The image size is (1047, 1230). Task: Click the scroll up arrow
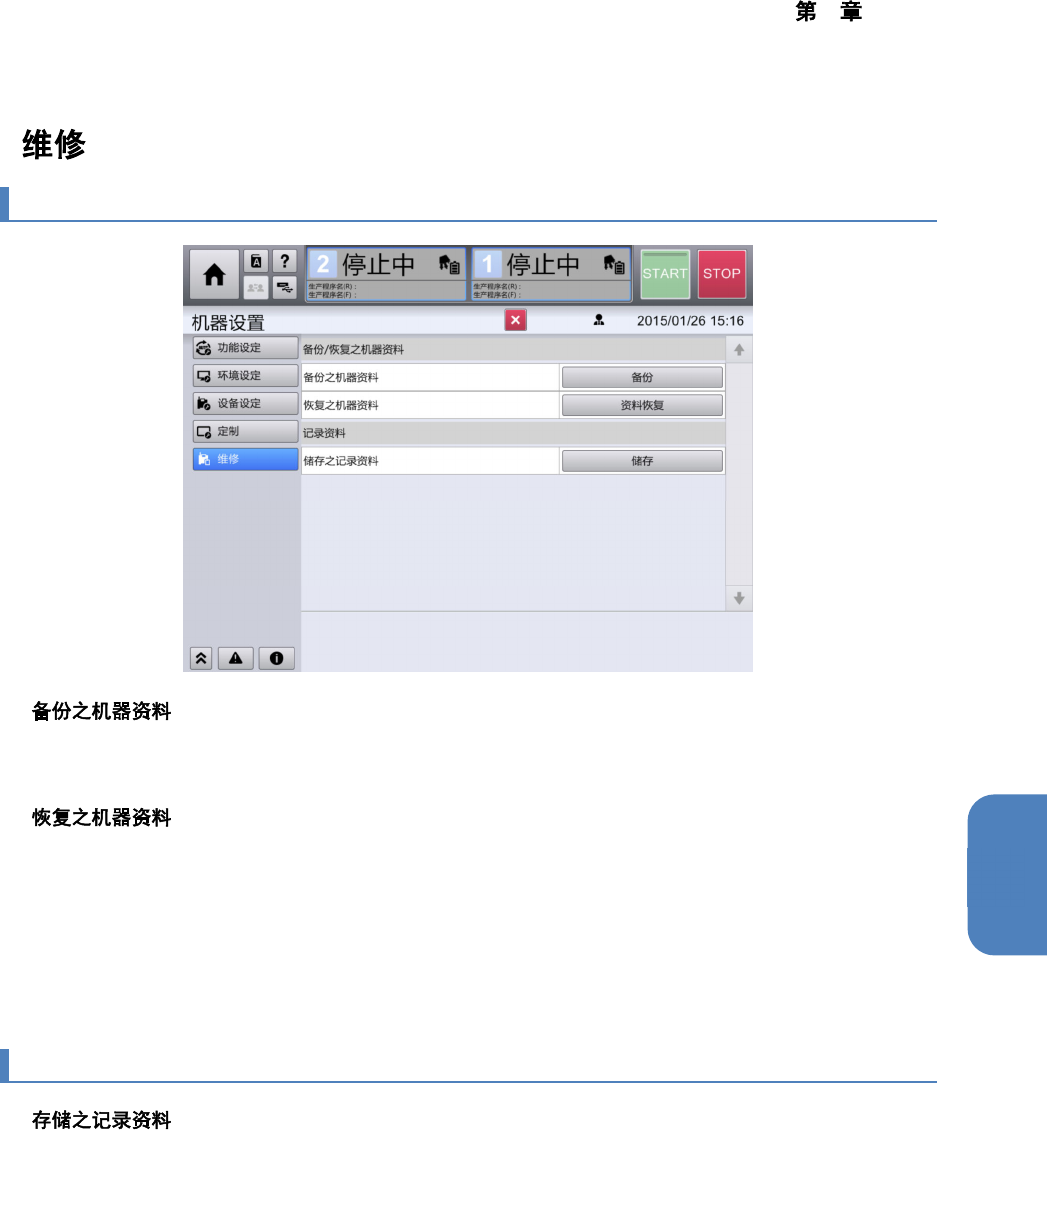pos(739,350)
